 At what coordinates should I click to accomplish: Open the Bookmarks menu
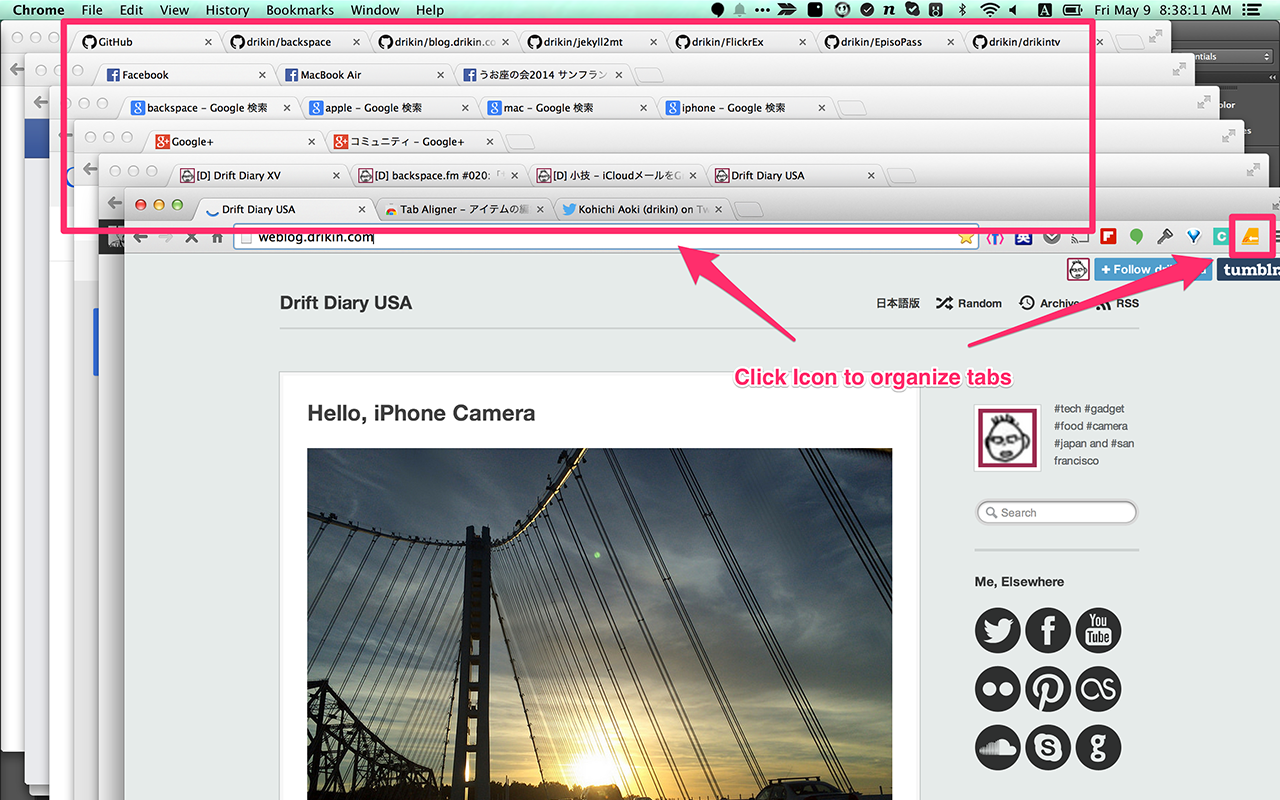300,10
